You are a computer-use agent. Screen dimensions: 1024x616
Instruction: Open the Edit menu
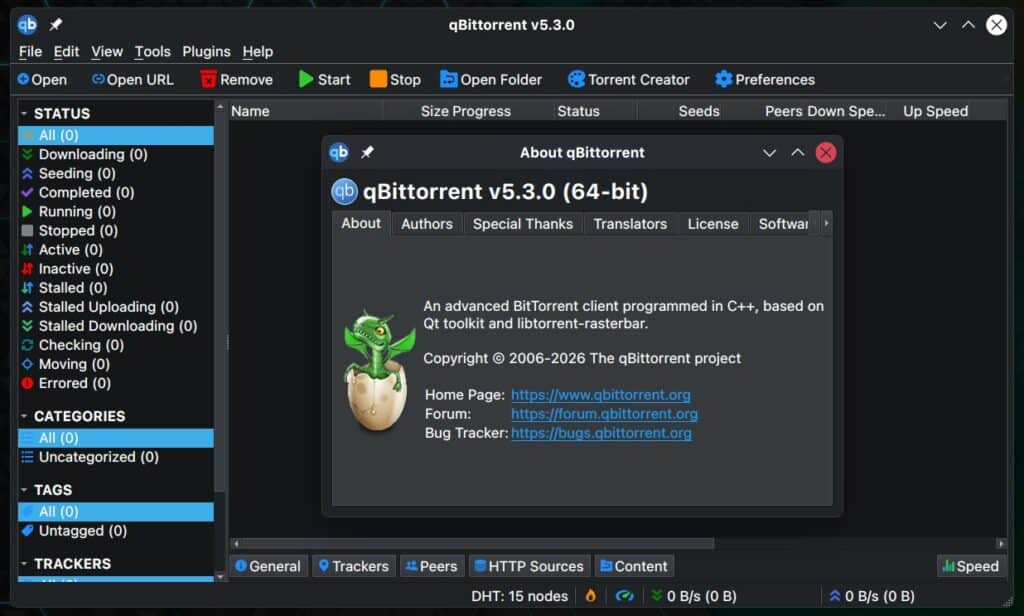[66, 52]
